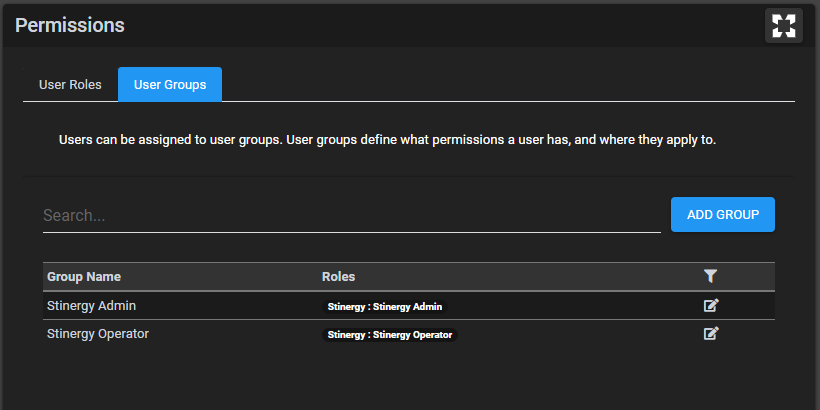The width and height of the screenshot is (820, 410).
Task: Click the Permissions panel title
Action: 70,25
